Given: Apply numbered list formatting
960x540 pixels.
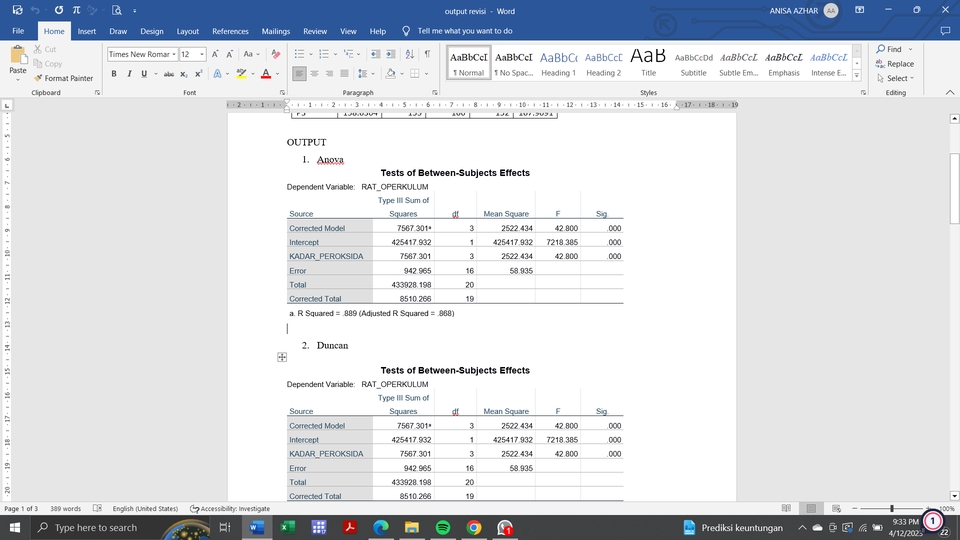Looking at the screenshot, I should click(x=324, y=54).
